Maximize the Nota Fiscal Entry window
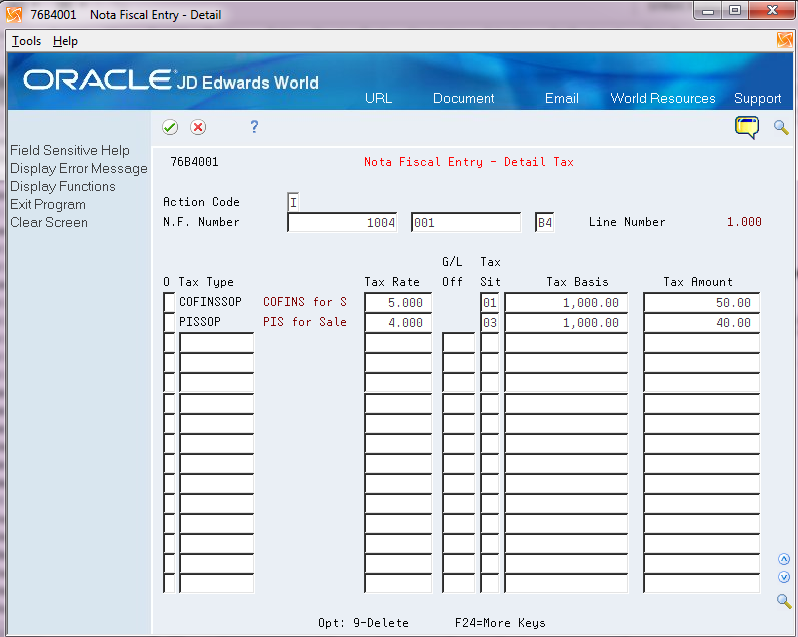Viewport: 798px width, 637px height. (734, 11)
